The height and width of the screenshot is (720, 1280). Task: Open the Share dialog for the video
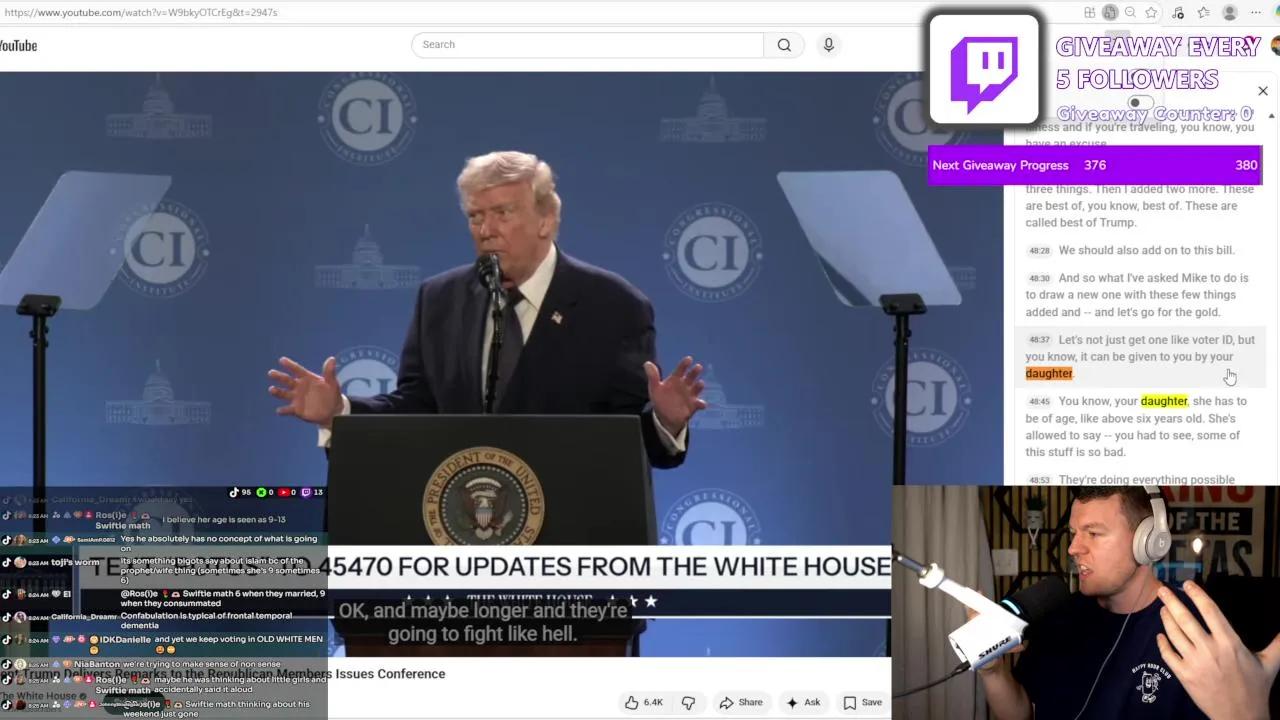pos(741,703)
